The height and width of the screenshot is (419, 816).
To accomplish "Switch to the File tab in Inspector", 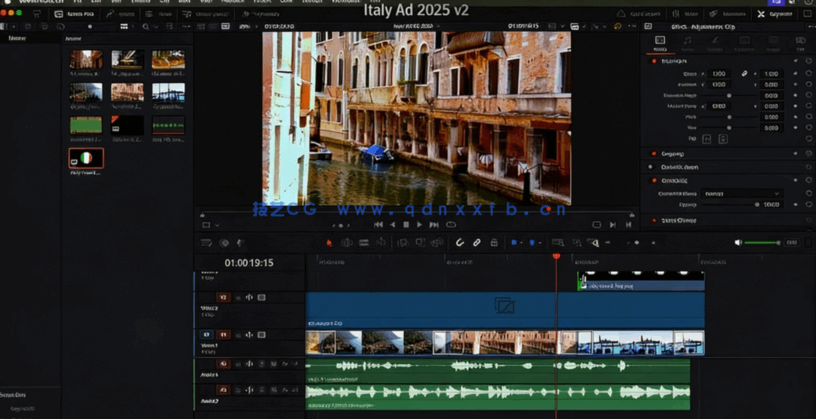I will click(x=800, y=43).
